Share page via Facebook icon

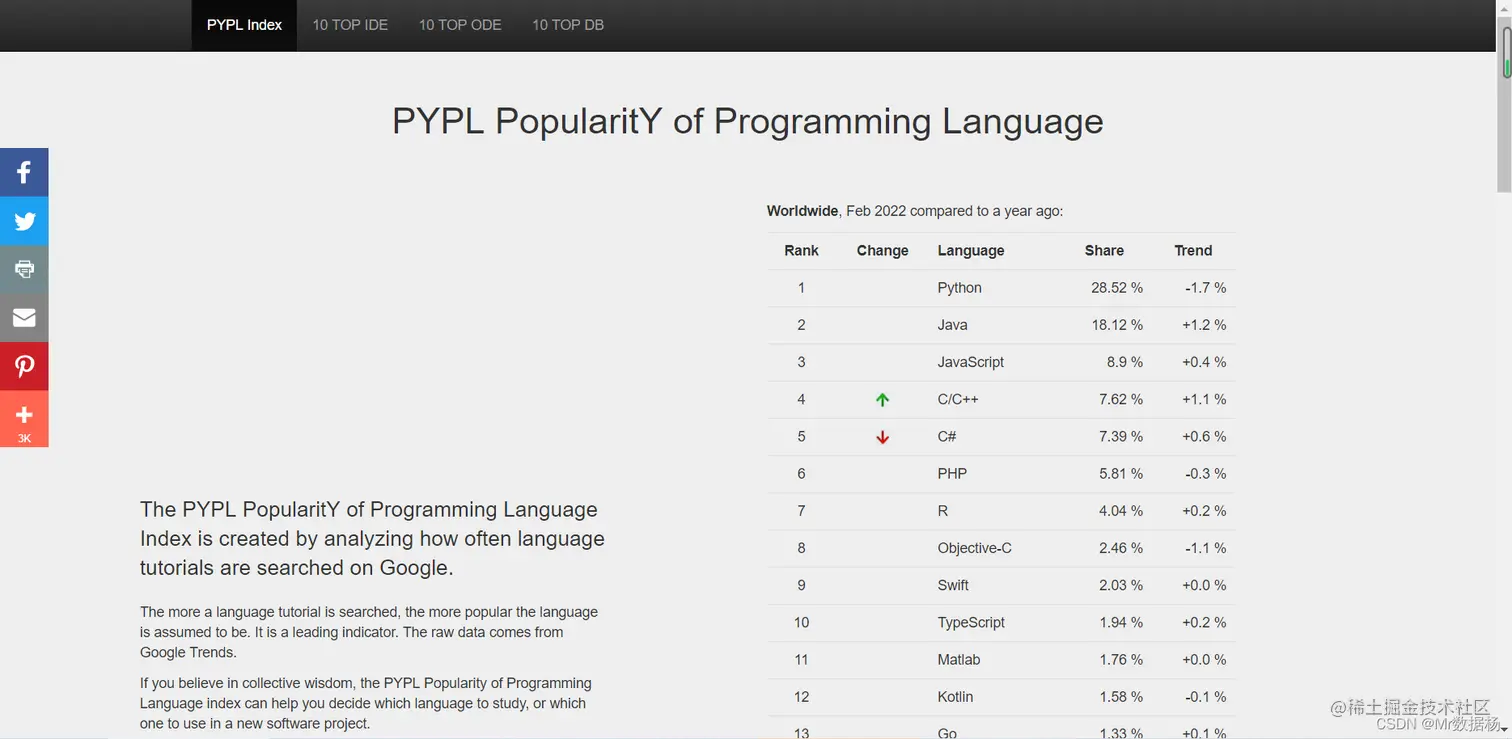pos(24,172)
